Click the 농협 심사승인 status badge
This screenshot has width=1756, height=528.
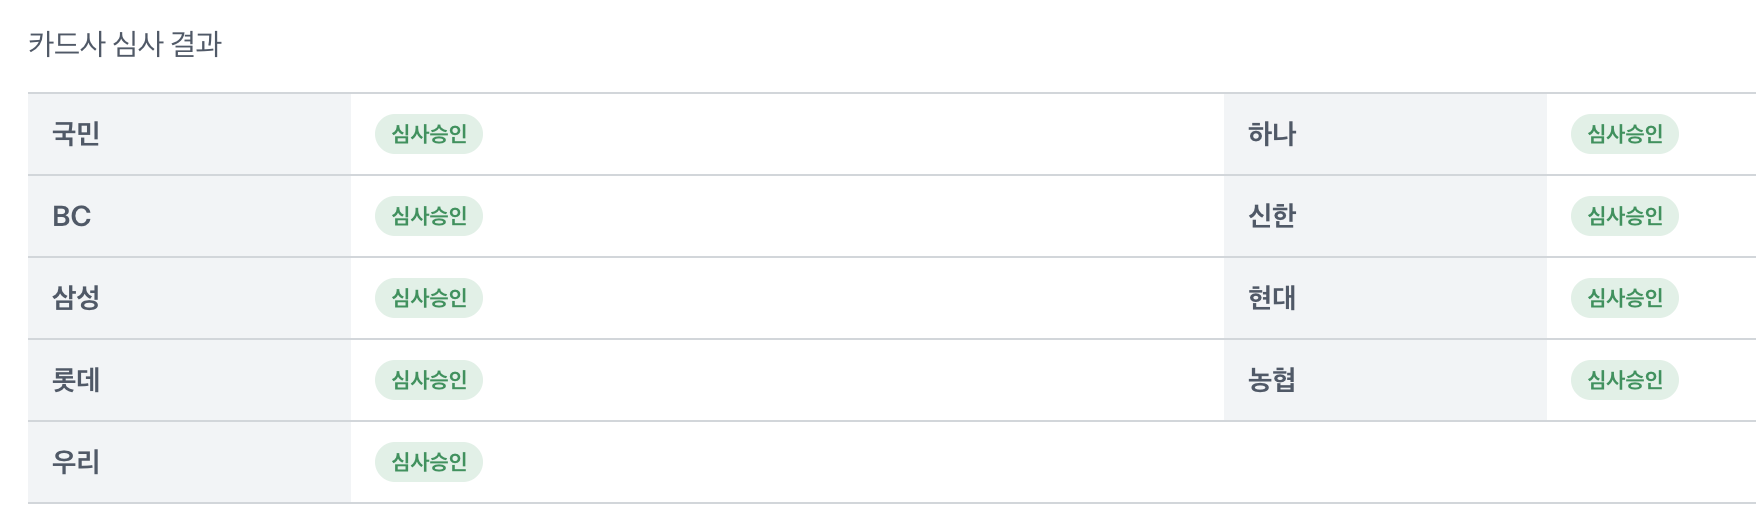(1625, 380)
